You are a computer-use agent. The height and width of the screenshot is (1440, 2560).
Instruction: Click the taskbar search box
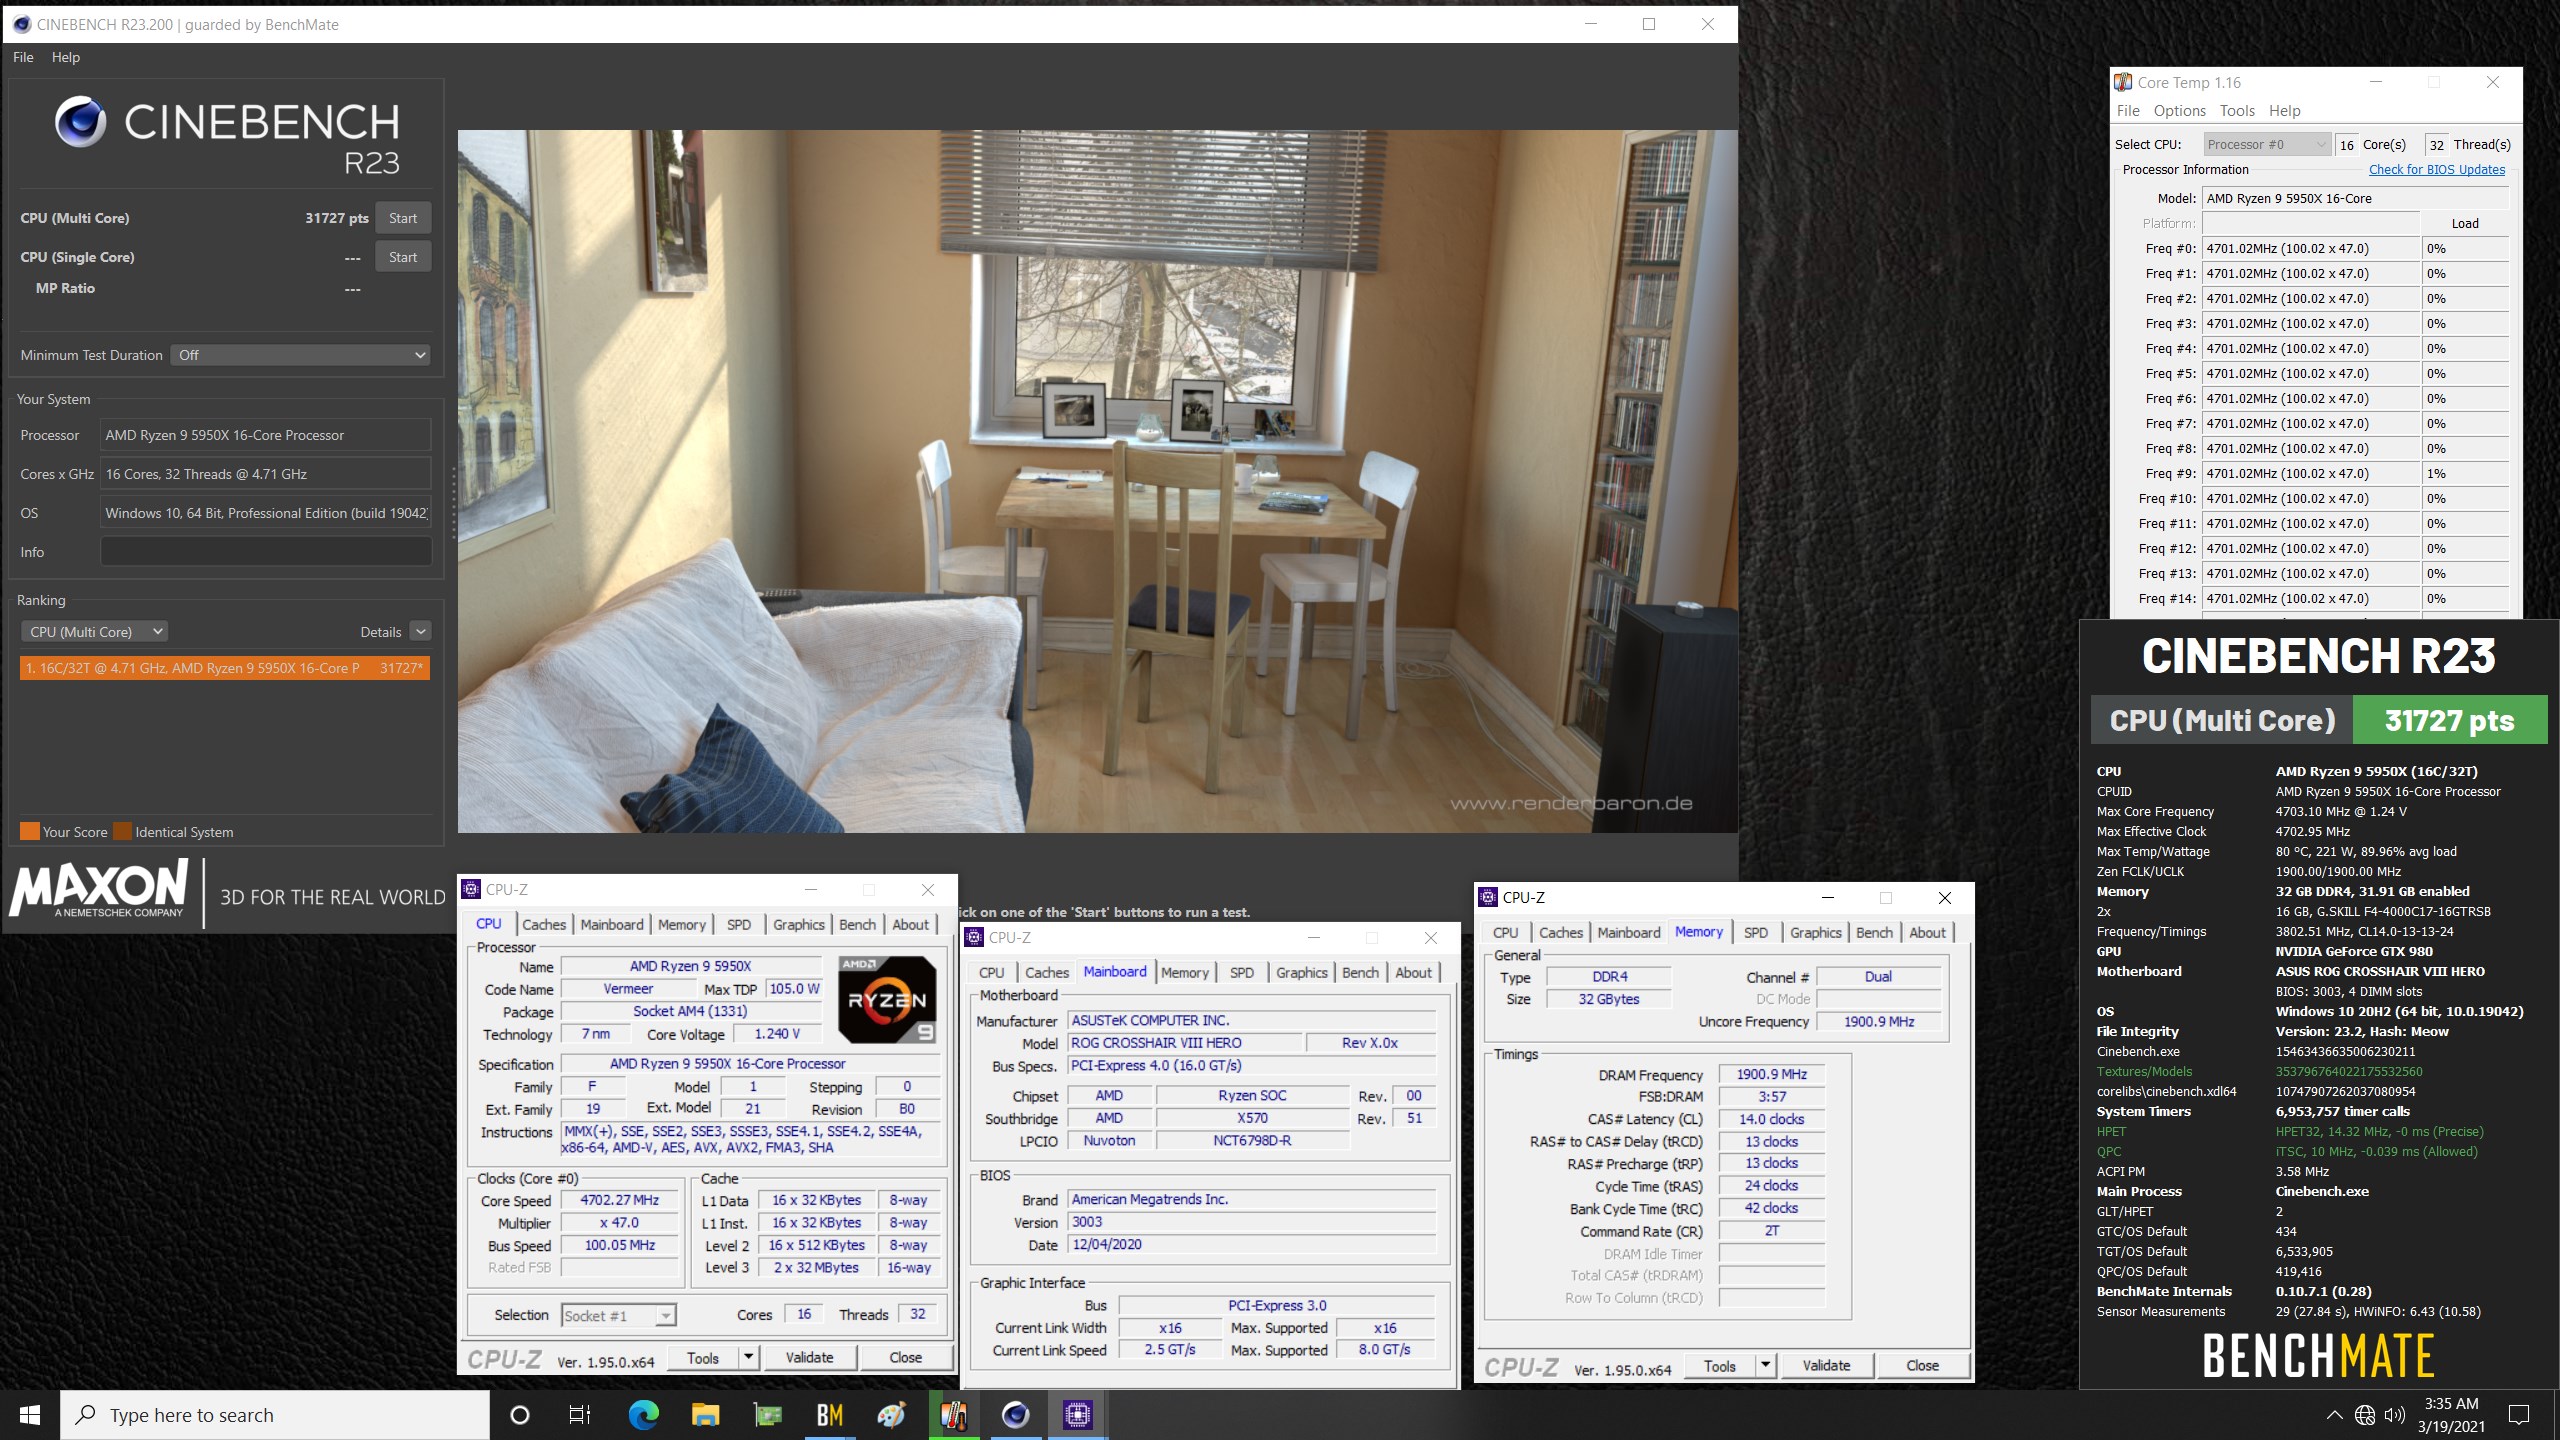click(275, 1414)
